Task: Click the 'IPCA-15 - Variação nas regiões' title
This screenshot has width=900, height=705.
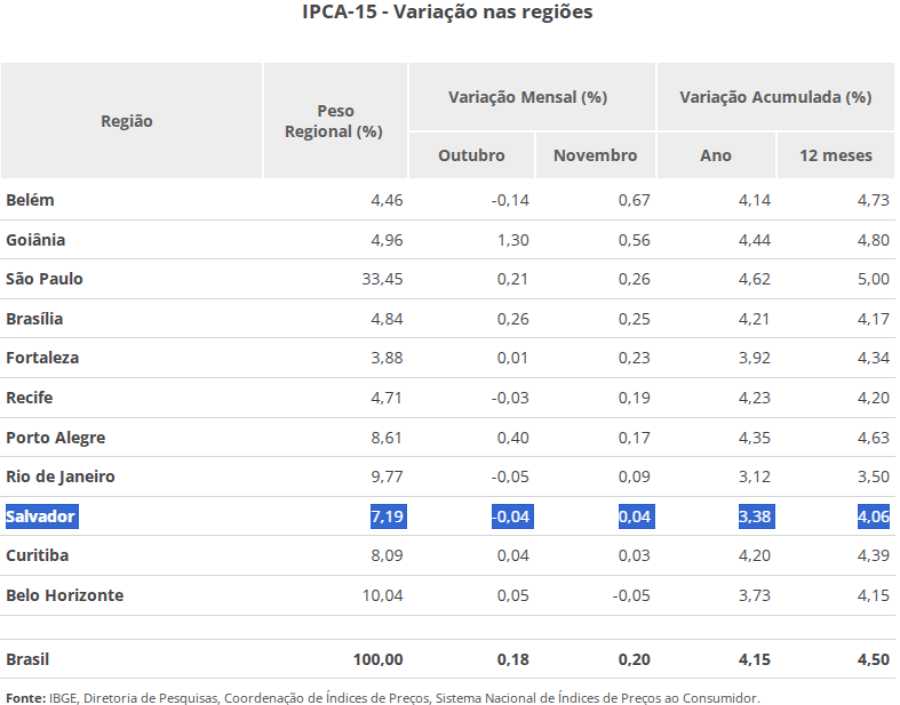Action: [447, 13]
